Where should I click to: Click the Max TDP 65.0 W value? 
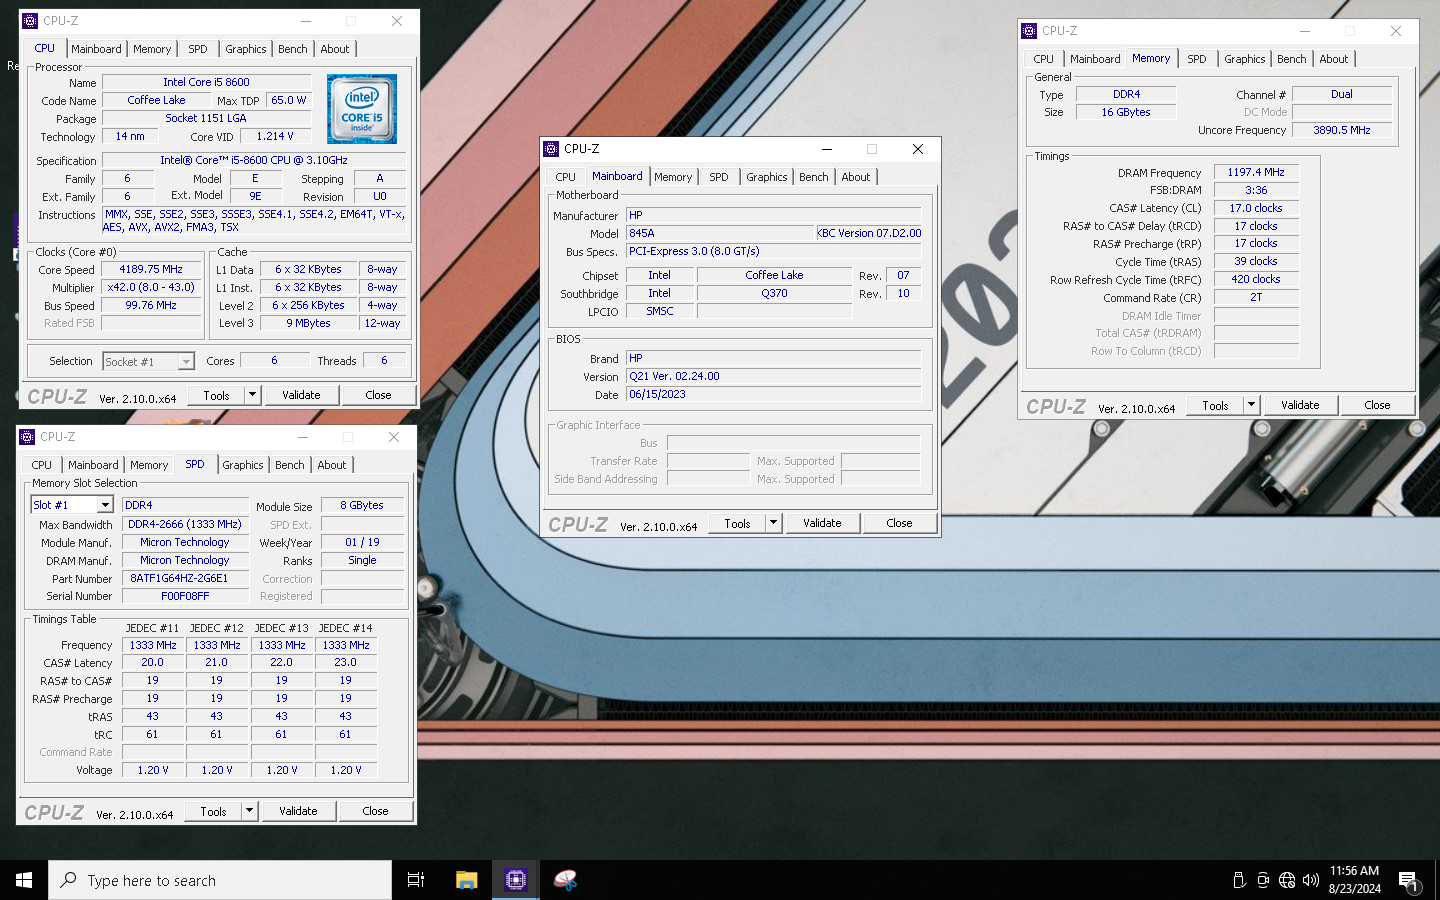[289, 100]
